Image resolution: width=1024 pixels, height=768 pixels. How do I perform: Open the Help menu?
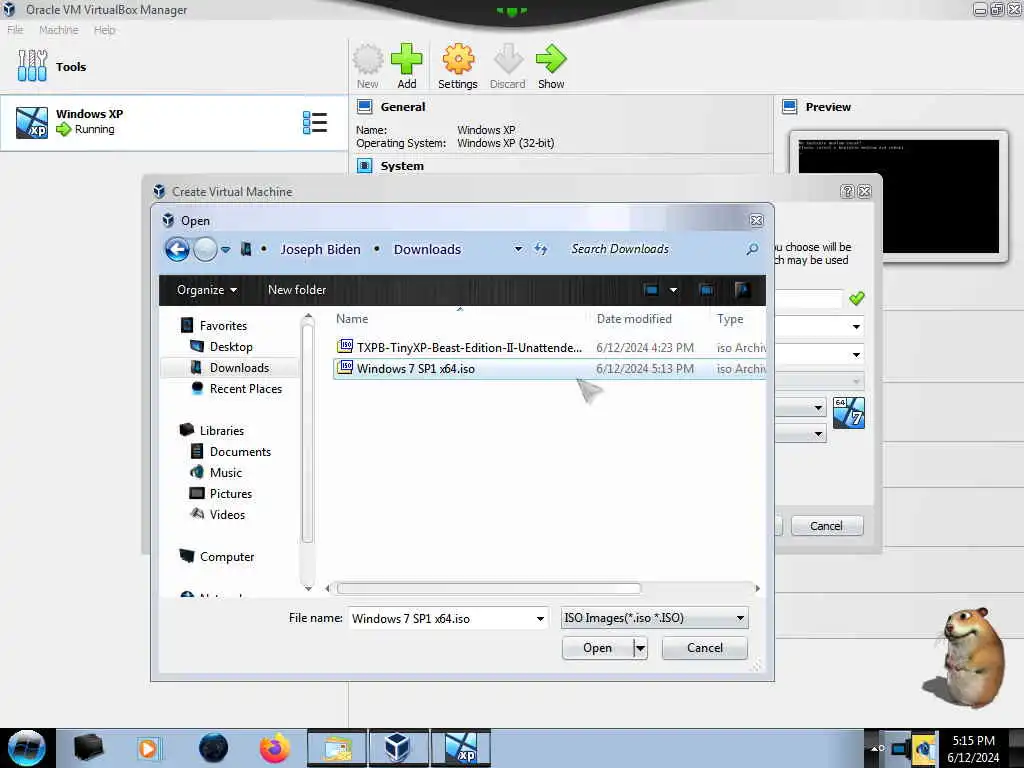104,30
